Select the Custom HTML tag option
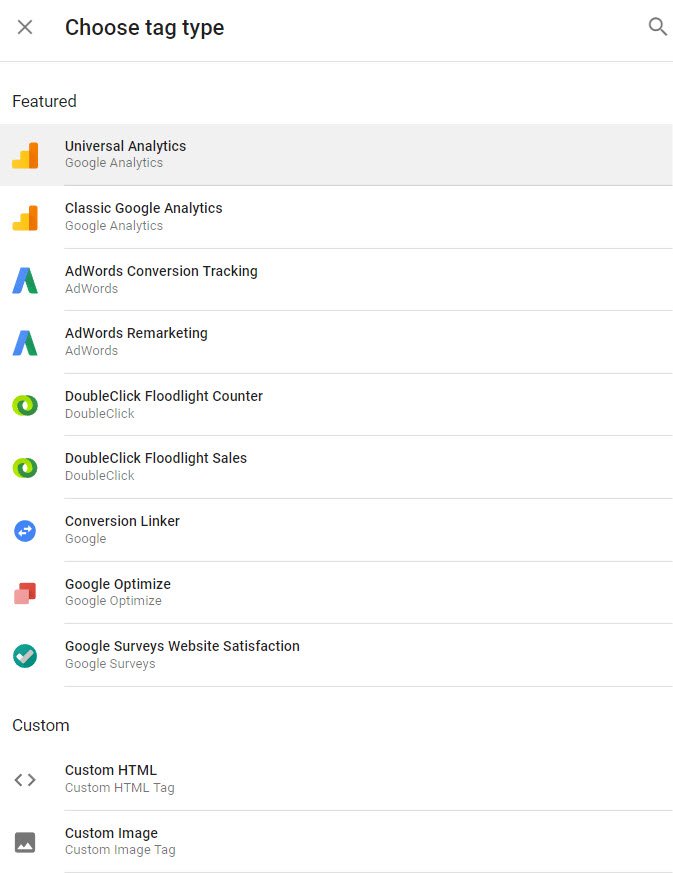 336,779
